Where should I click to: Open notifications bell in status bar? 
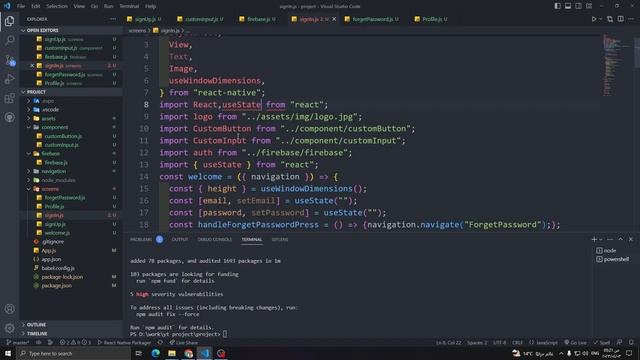631,342
